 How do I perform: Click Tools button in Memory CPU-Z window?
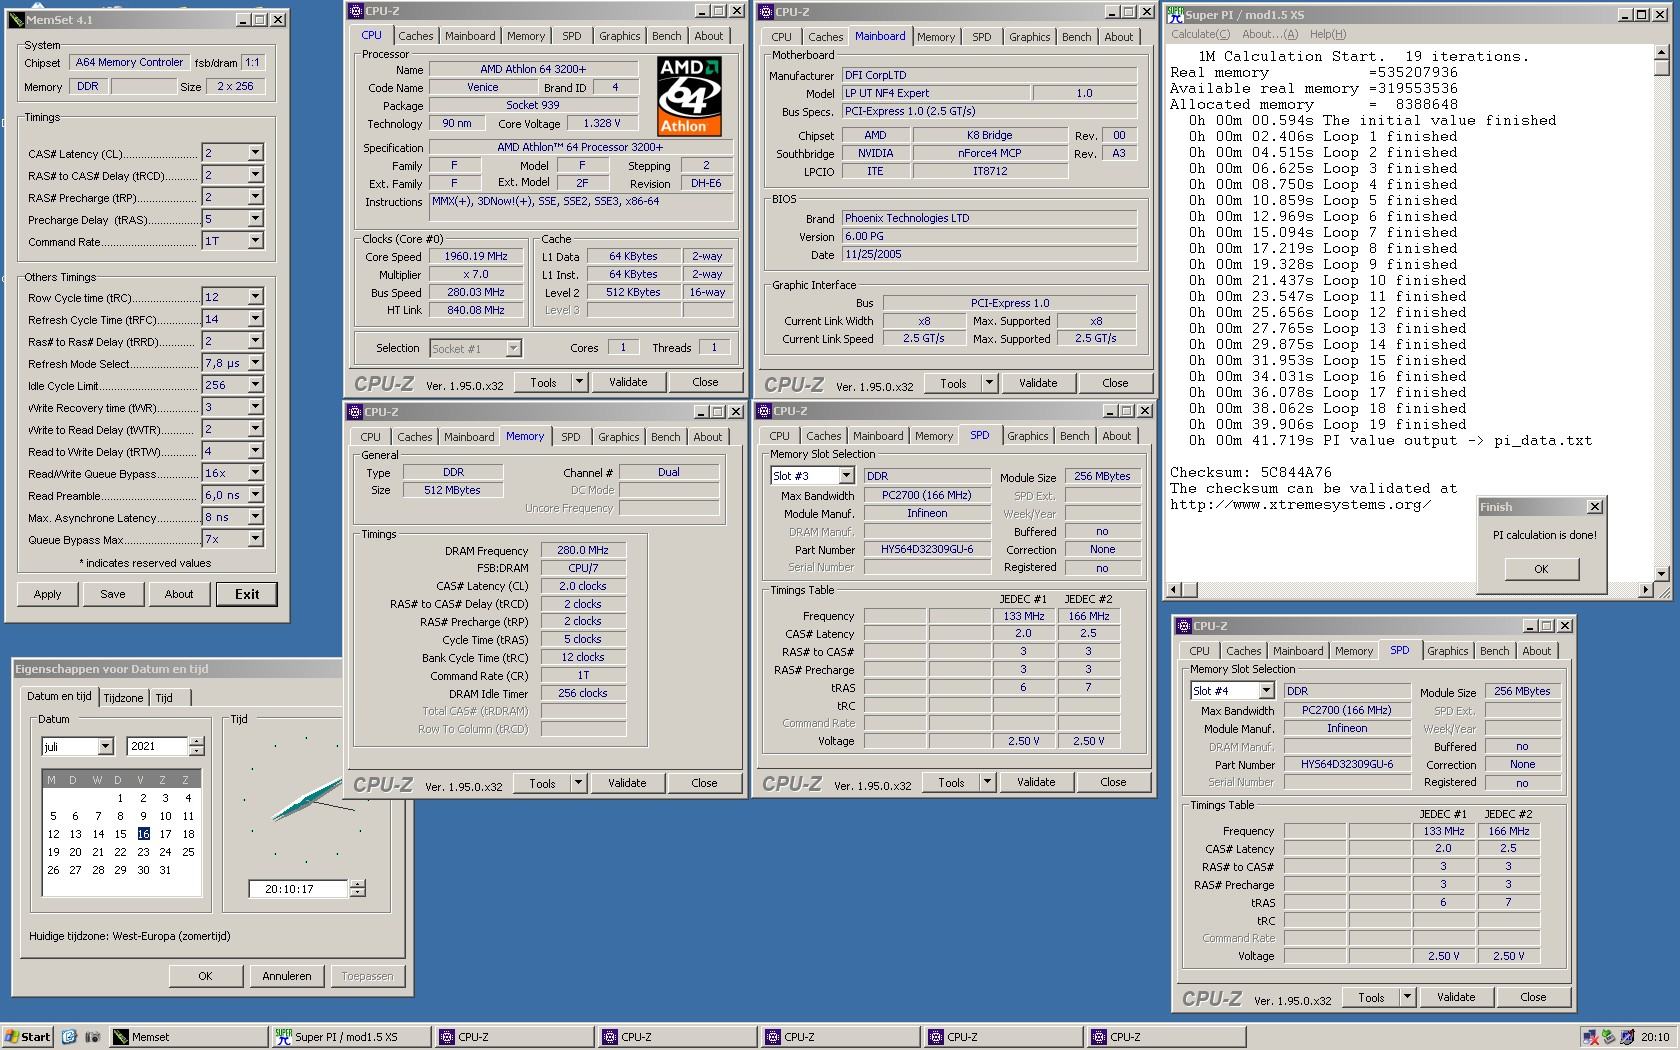[x=542, y=783]
